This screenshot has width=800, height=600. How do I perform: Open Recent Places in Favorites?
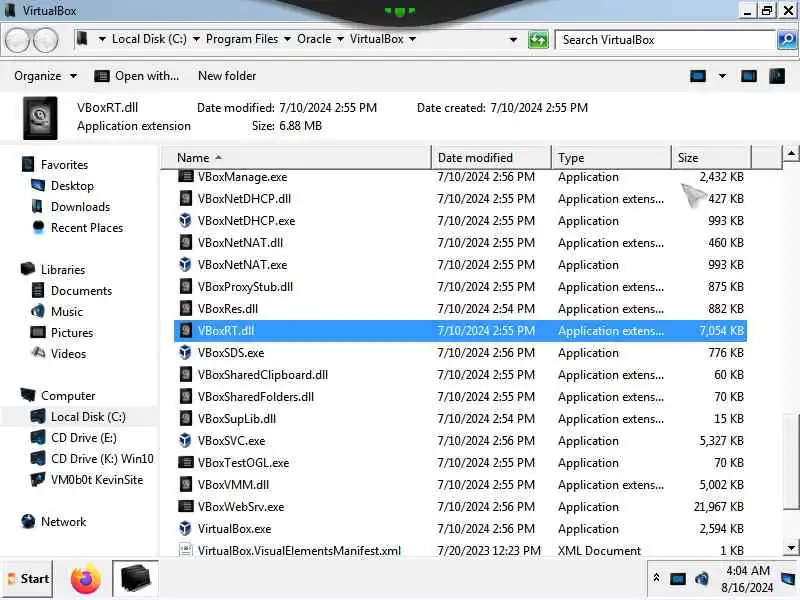point(87,228)
